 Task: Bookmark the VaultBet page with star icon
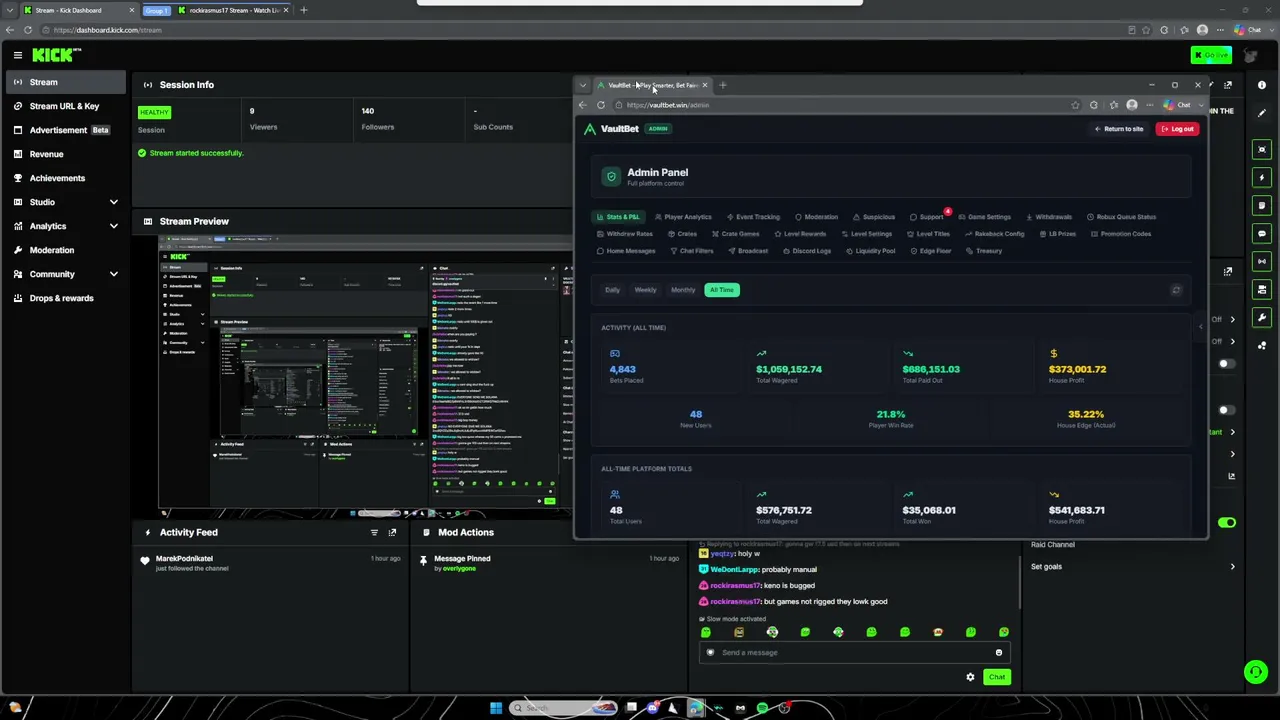click(1075, 105)
